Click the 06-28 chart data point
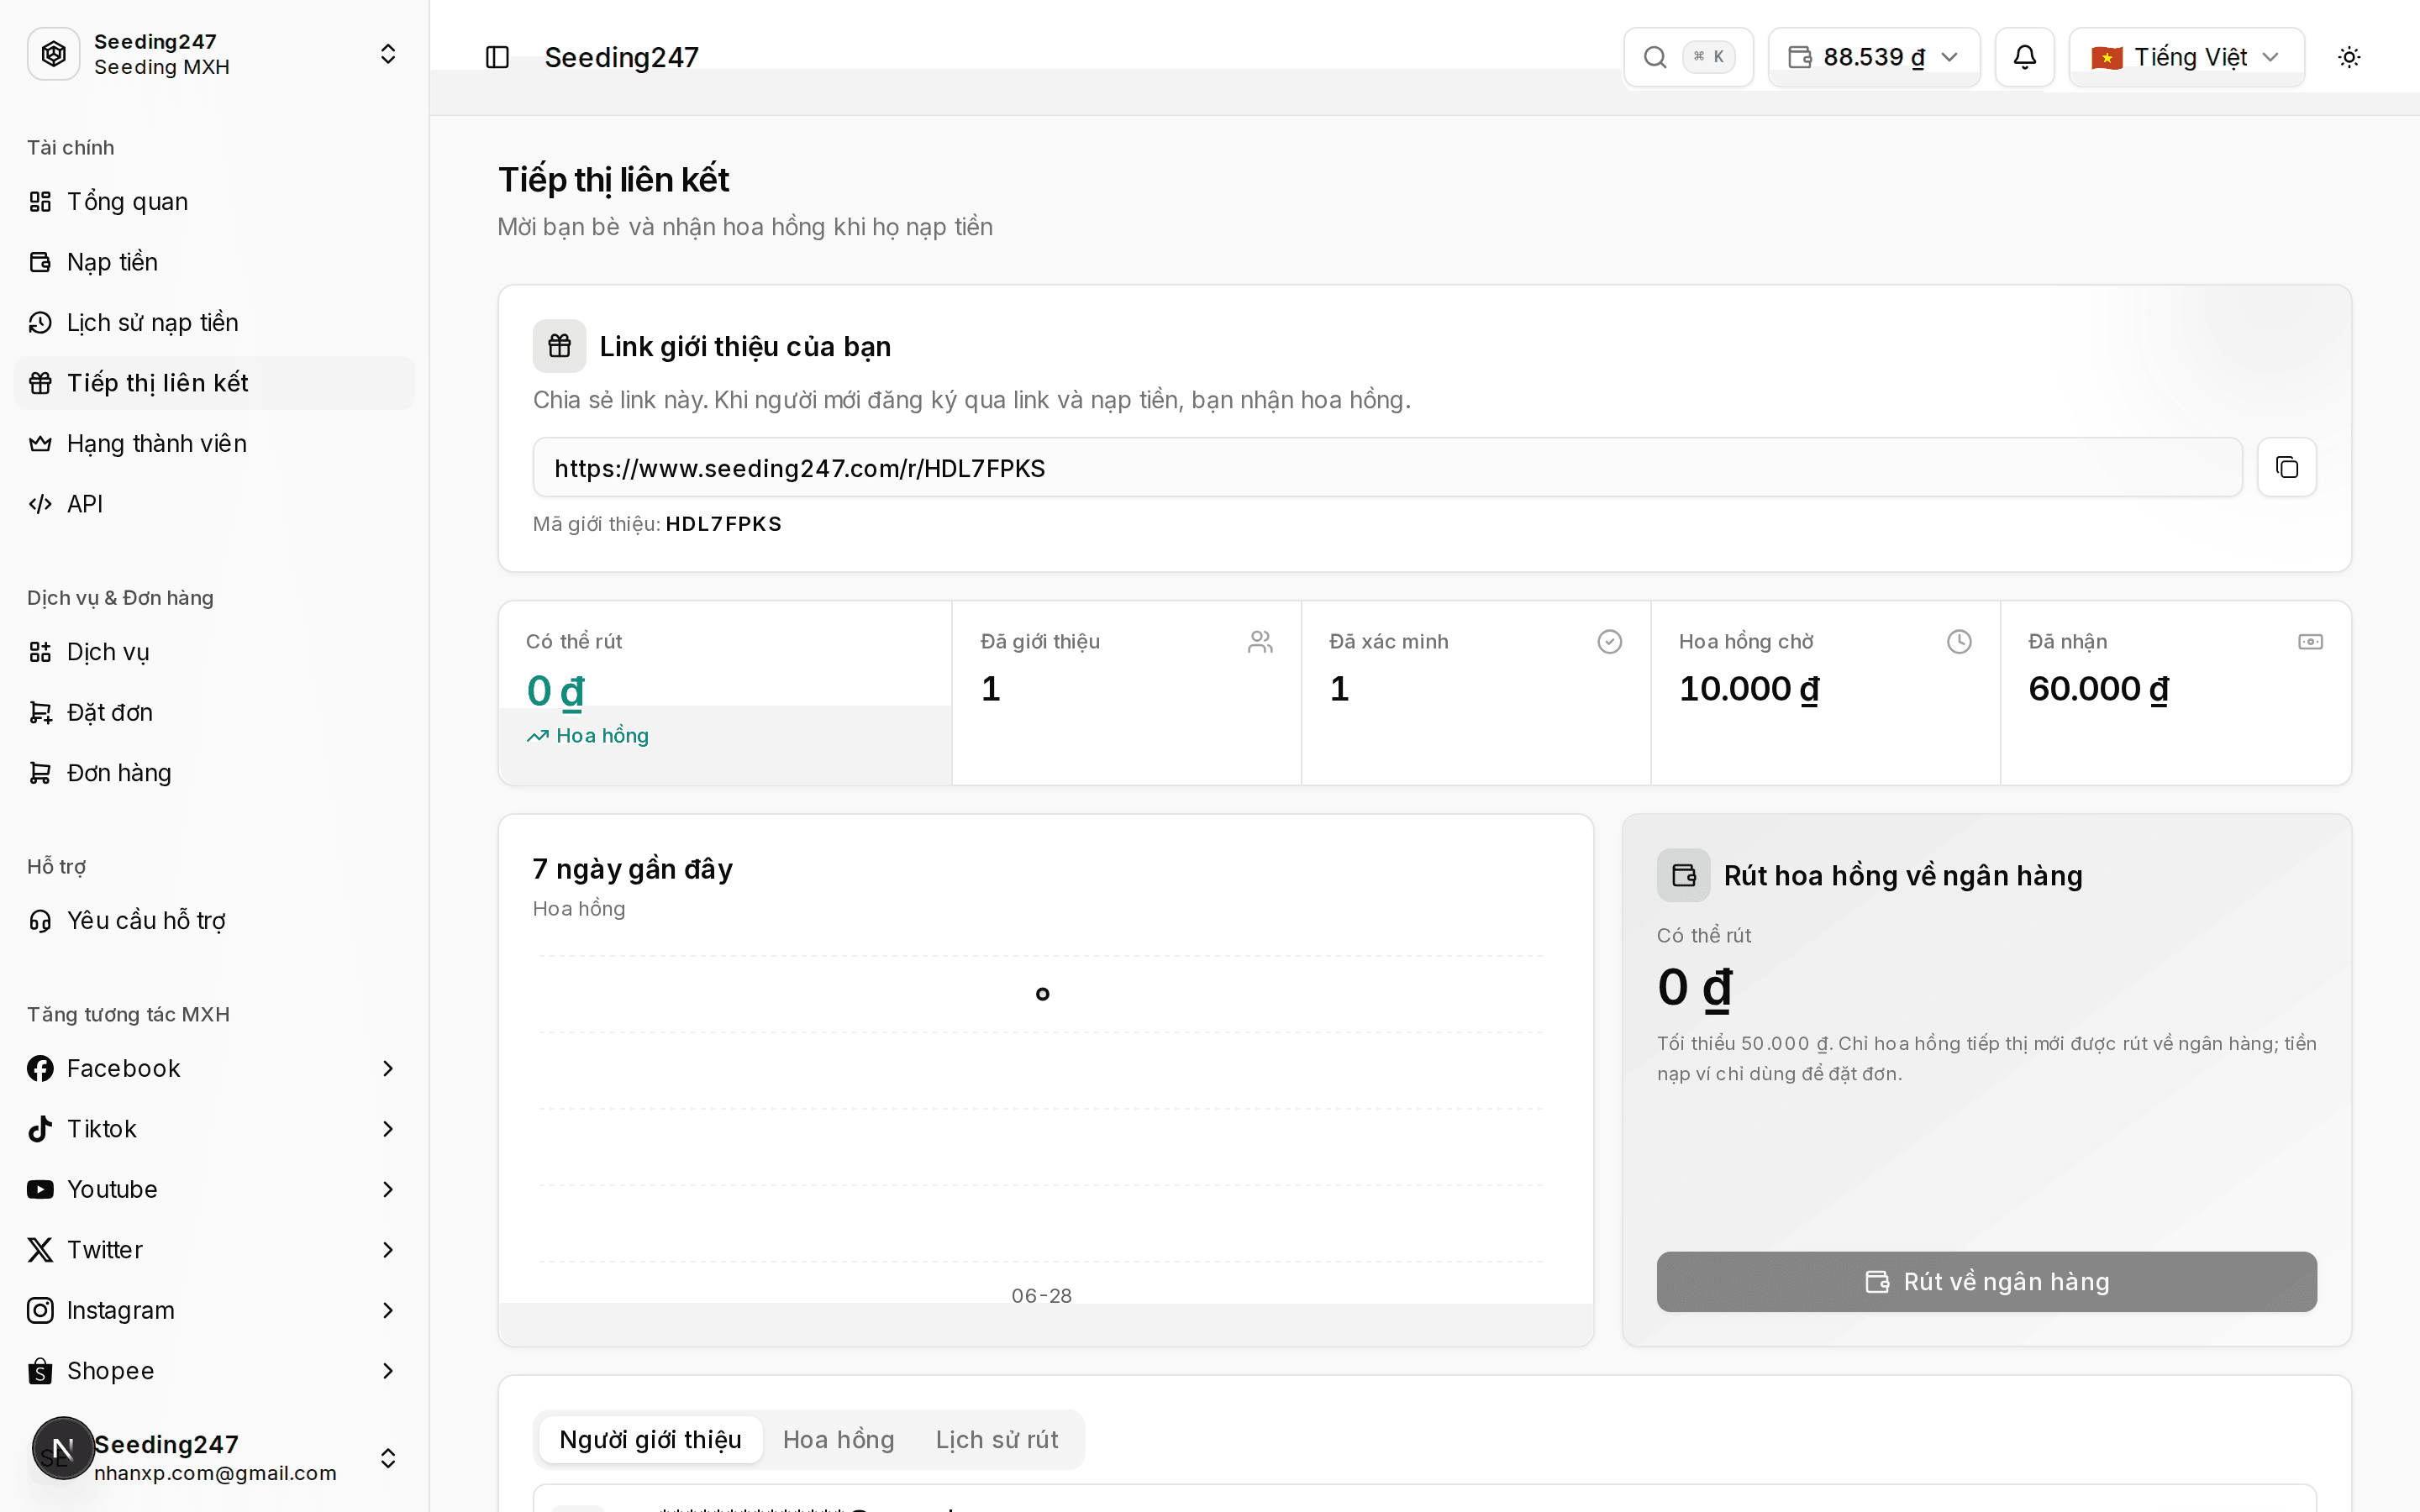The image size is (2420, 1512). [1042, 994]
